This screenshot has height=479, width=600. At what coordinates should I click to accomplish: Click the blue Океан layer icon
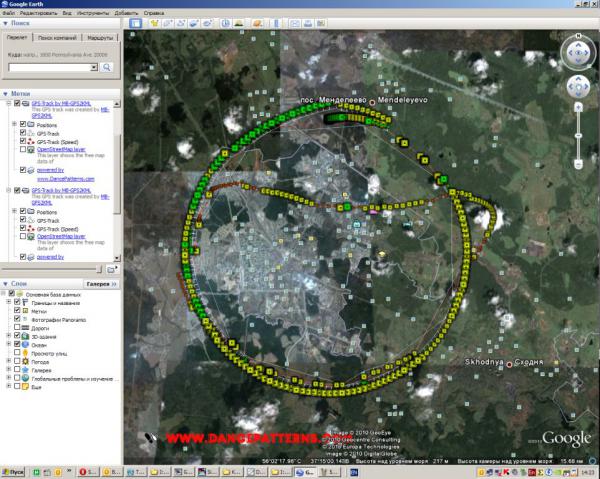(25, 345)
